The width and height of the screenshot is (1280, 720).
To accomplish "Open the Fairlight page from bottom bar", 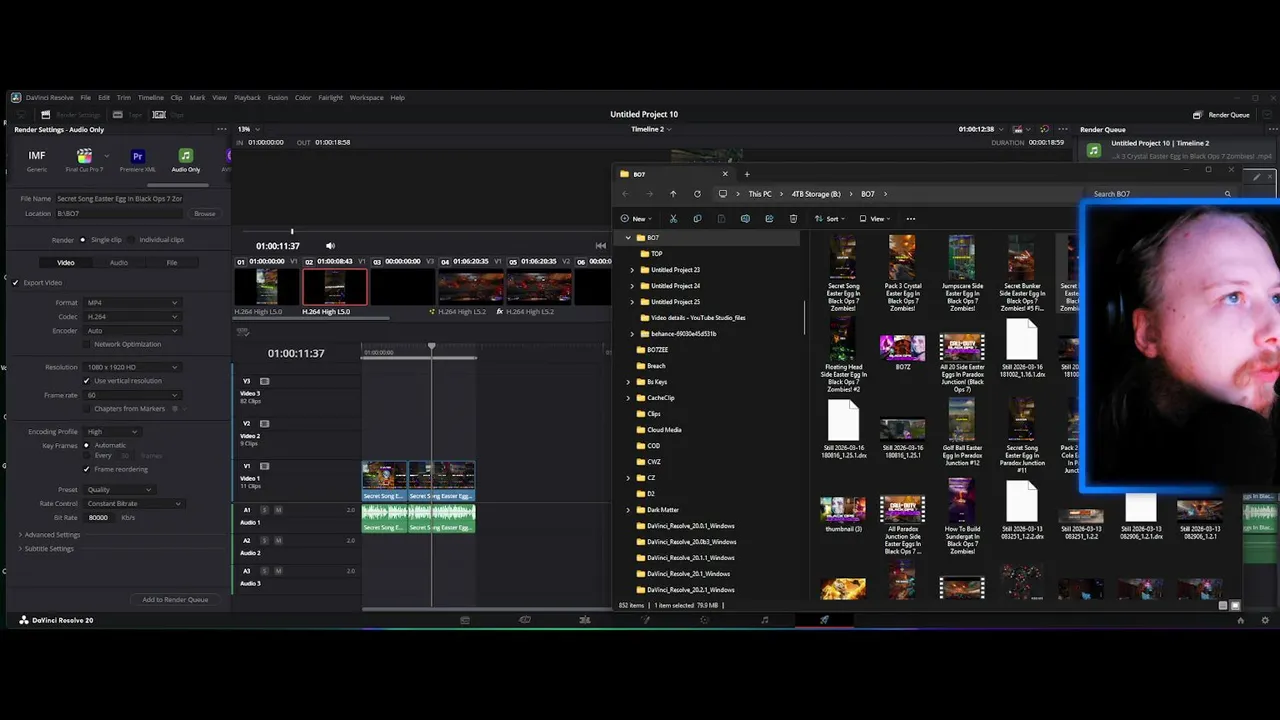I will pyautogui.click(x=765, y=620).
